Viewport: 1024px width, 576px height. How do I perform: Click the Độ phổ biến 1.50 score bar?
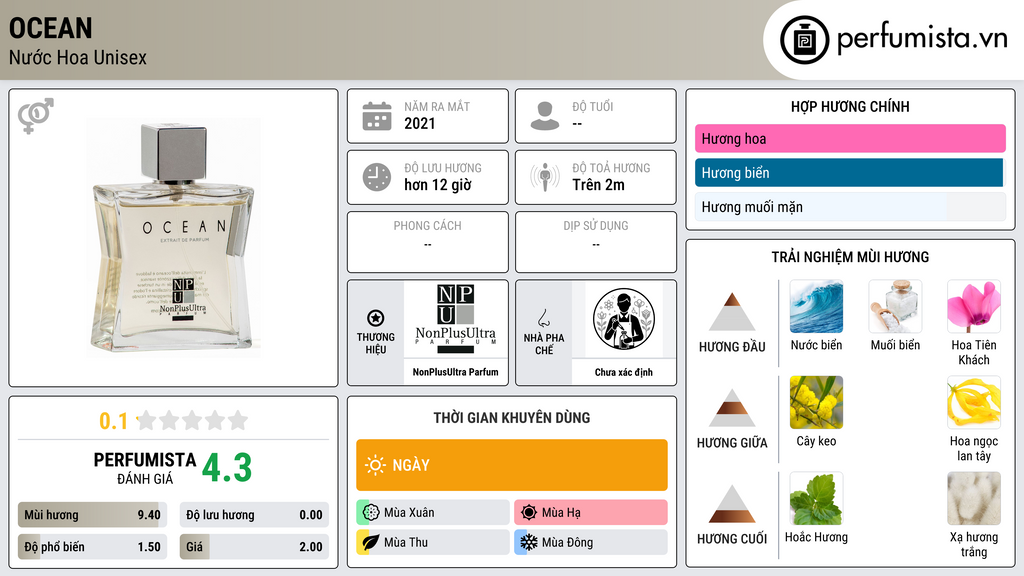[92, 547]
